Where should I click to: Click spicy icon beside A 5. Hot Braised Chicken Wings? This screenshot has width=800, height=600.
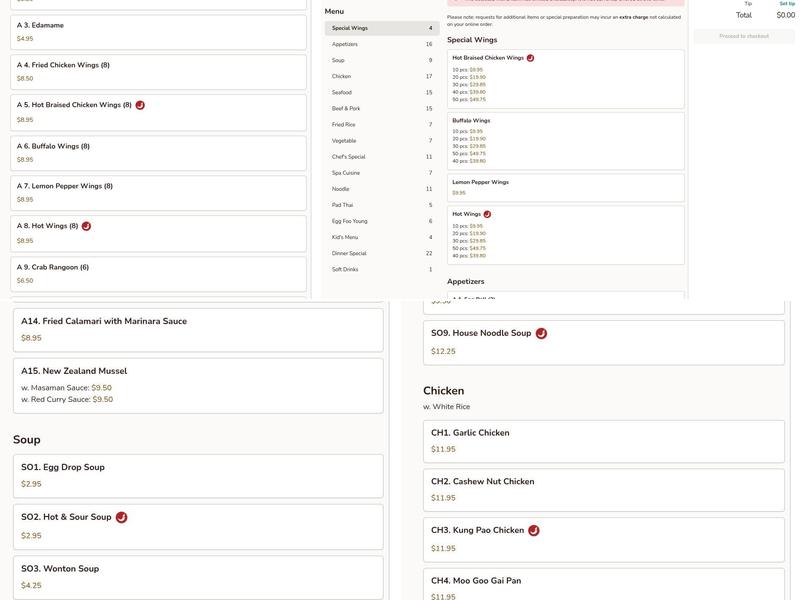click(x=140, y=105)
